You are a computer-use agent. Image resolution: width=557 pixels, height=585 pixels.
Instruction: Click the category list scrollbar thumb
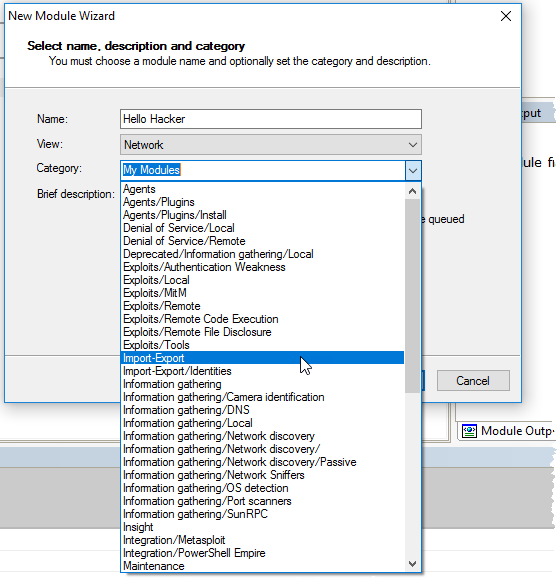point(412,296)
